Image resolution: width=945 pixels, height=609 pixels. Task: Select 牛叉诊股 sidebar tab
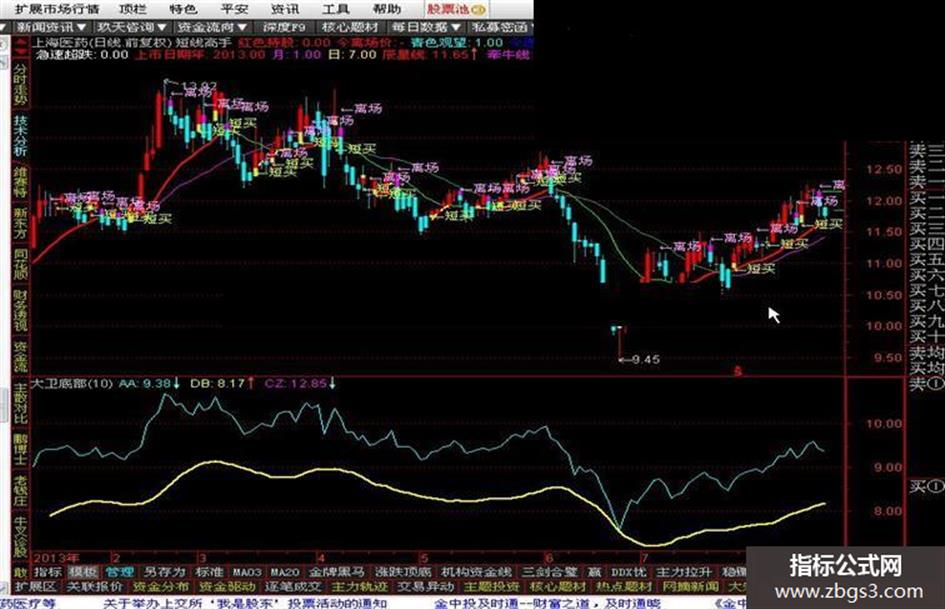click(20, 537)
